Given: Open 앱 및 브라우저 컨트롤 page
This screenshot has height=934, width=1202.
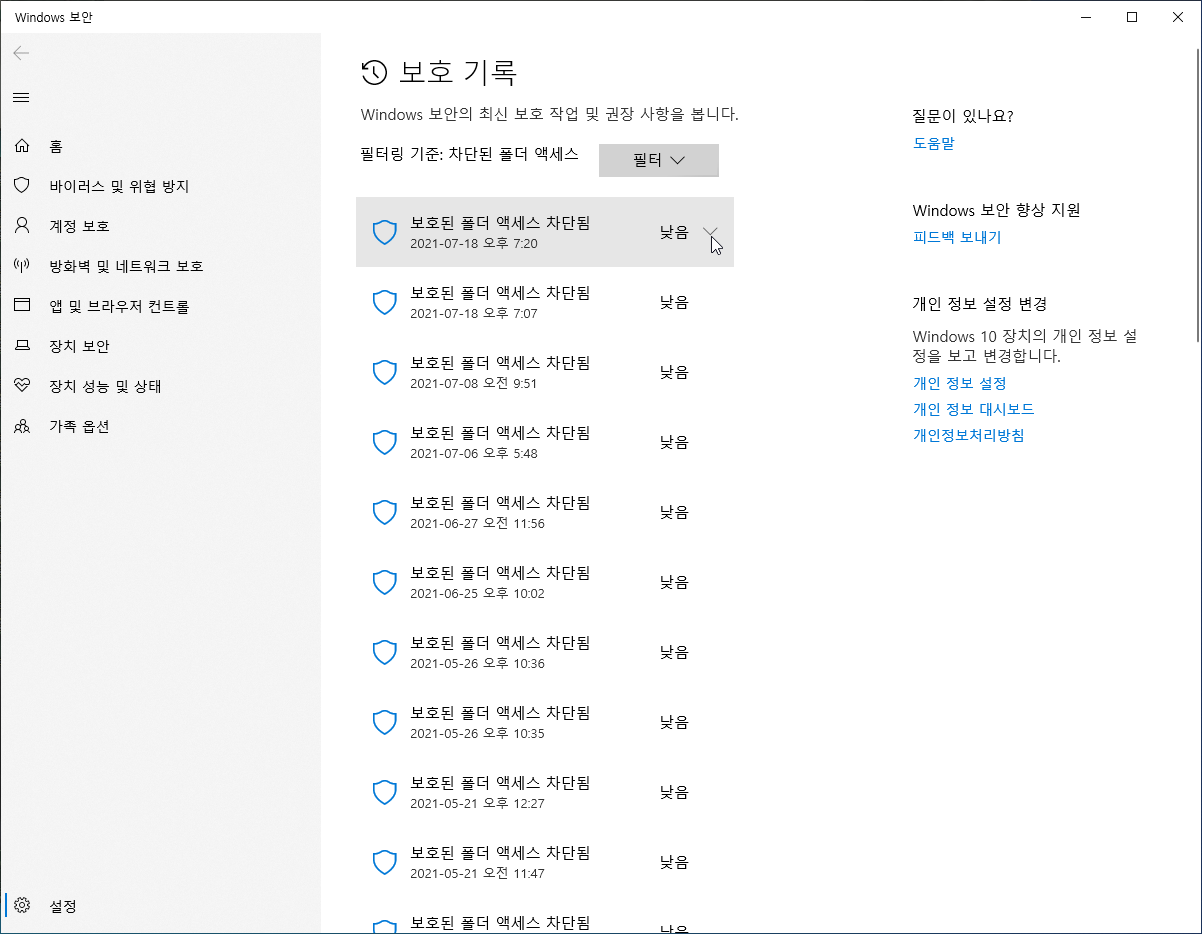Looking at the screenshot, I should pos(119,306).
